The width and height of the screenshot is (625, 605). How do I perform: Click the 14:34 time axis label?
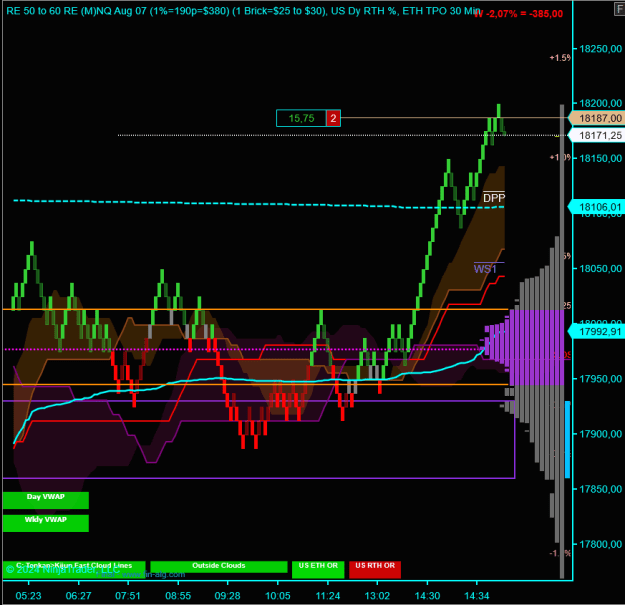tap(477, 596)
